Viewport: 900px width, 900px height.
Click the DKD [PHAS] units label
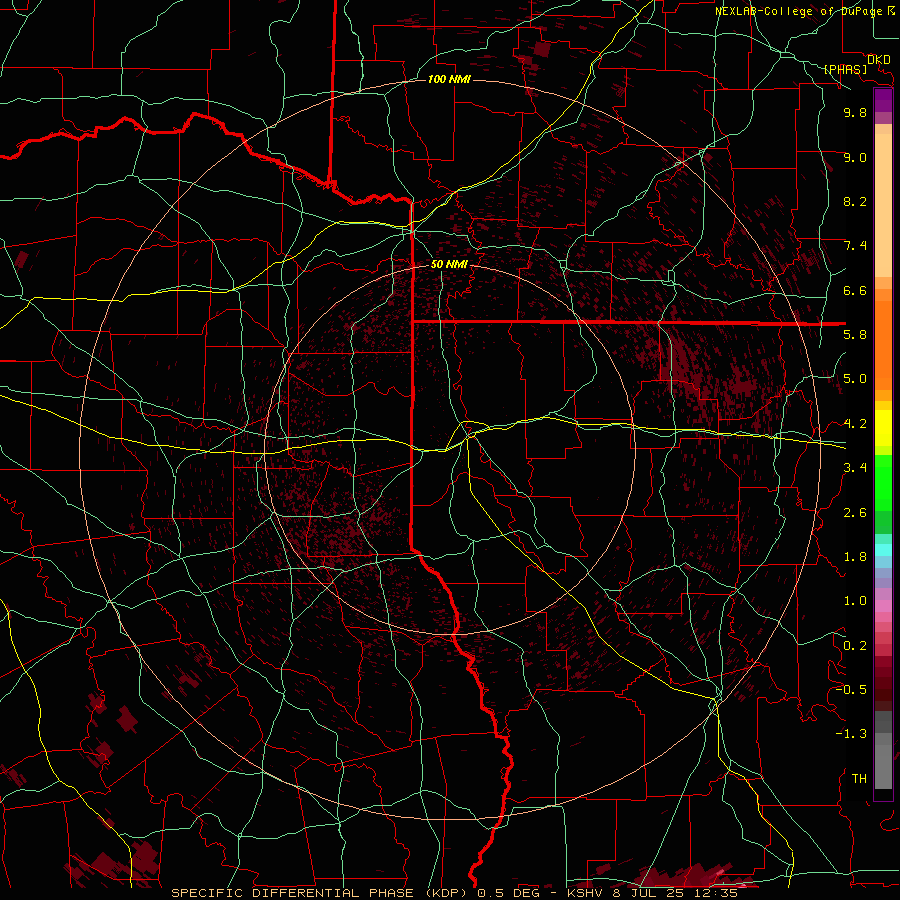(857, 65)
